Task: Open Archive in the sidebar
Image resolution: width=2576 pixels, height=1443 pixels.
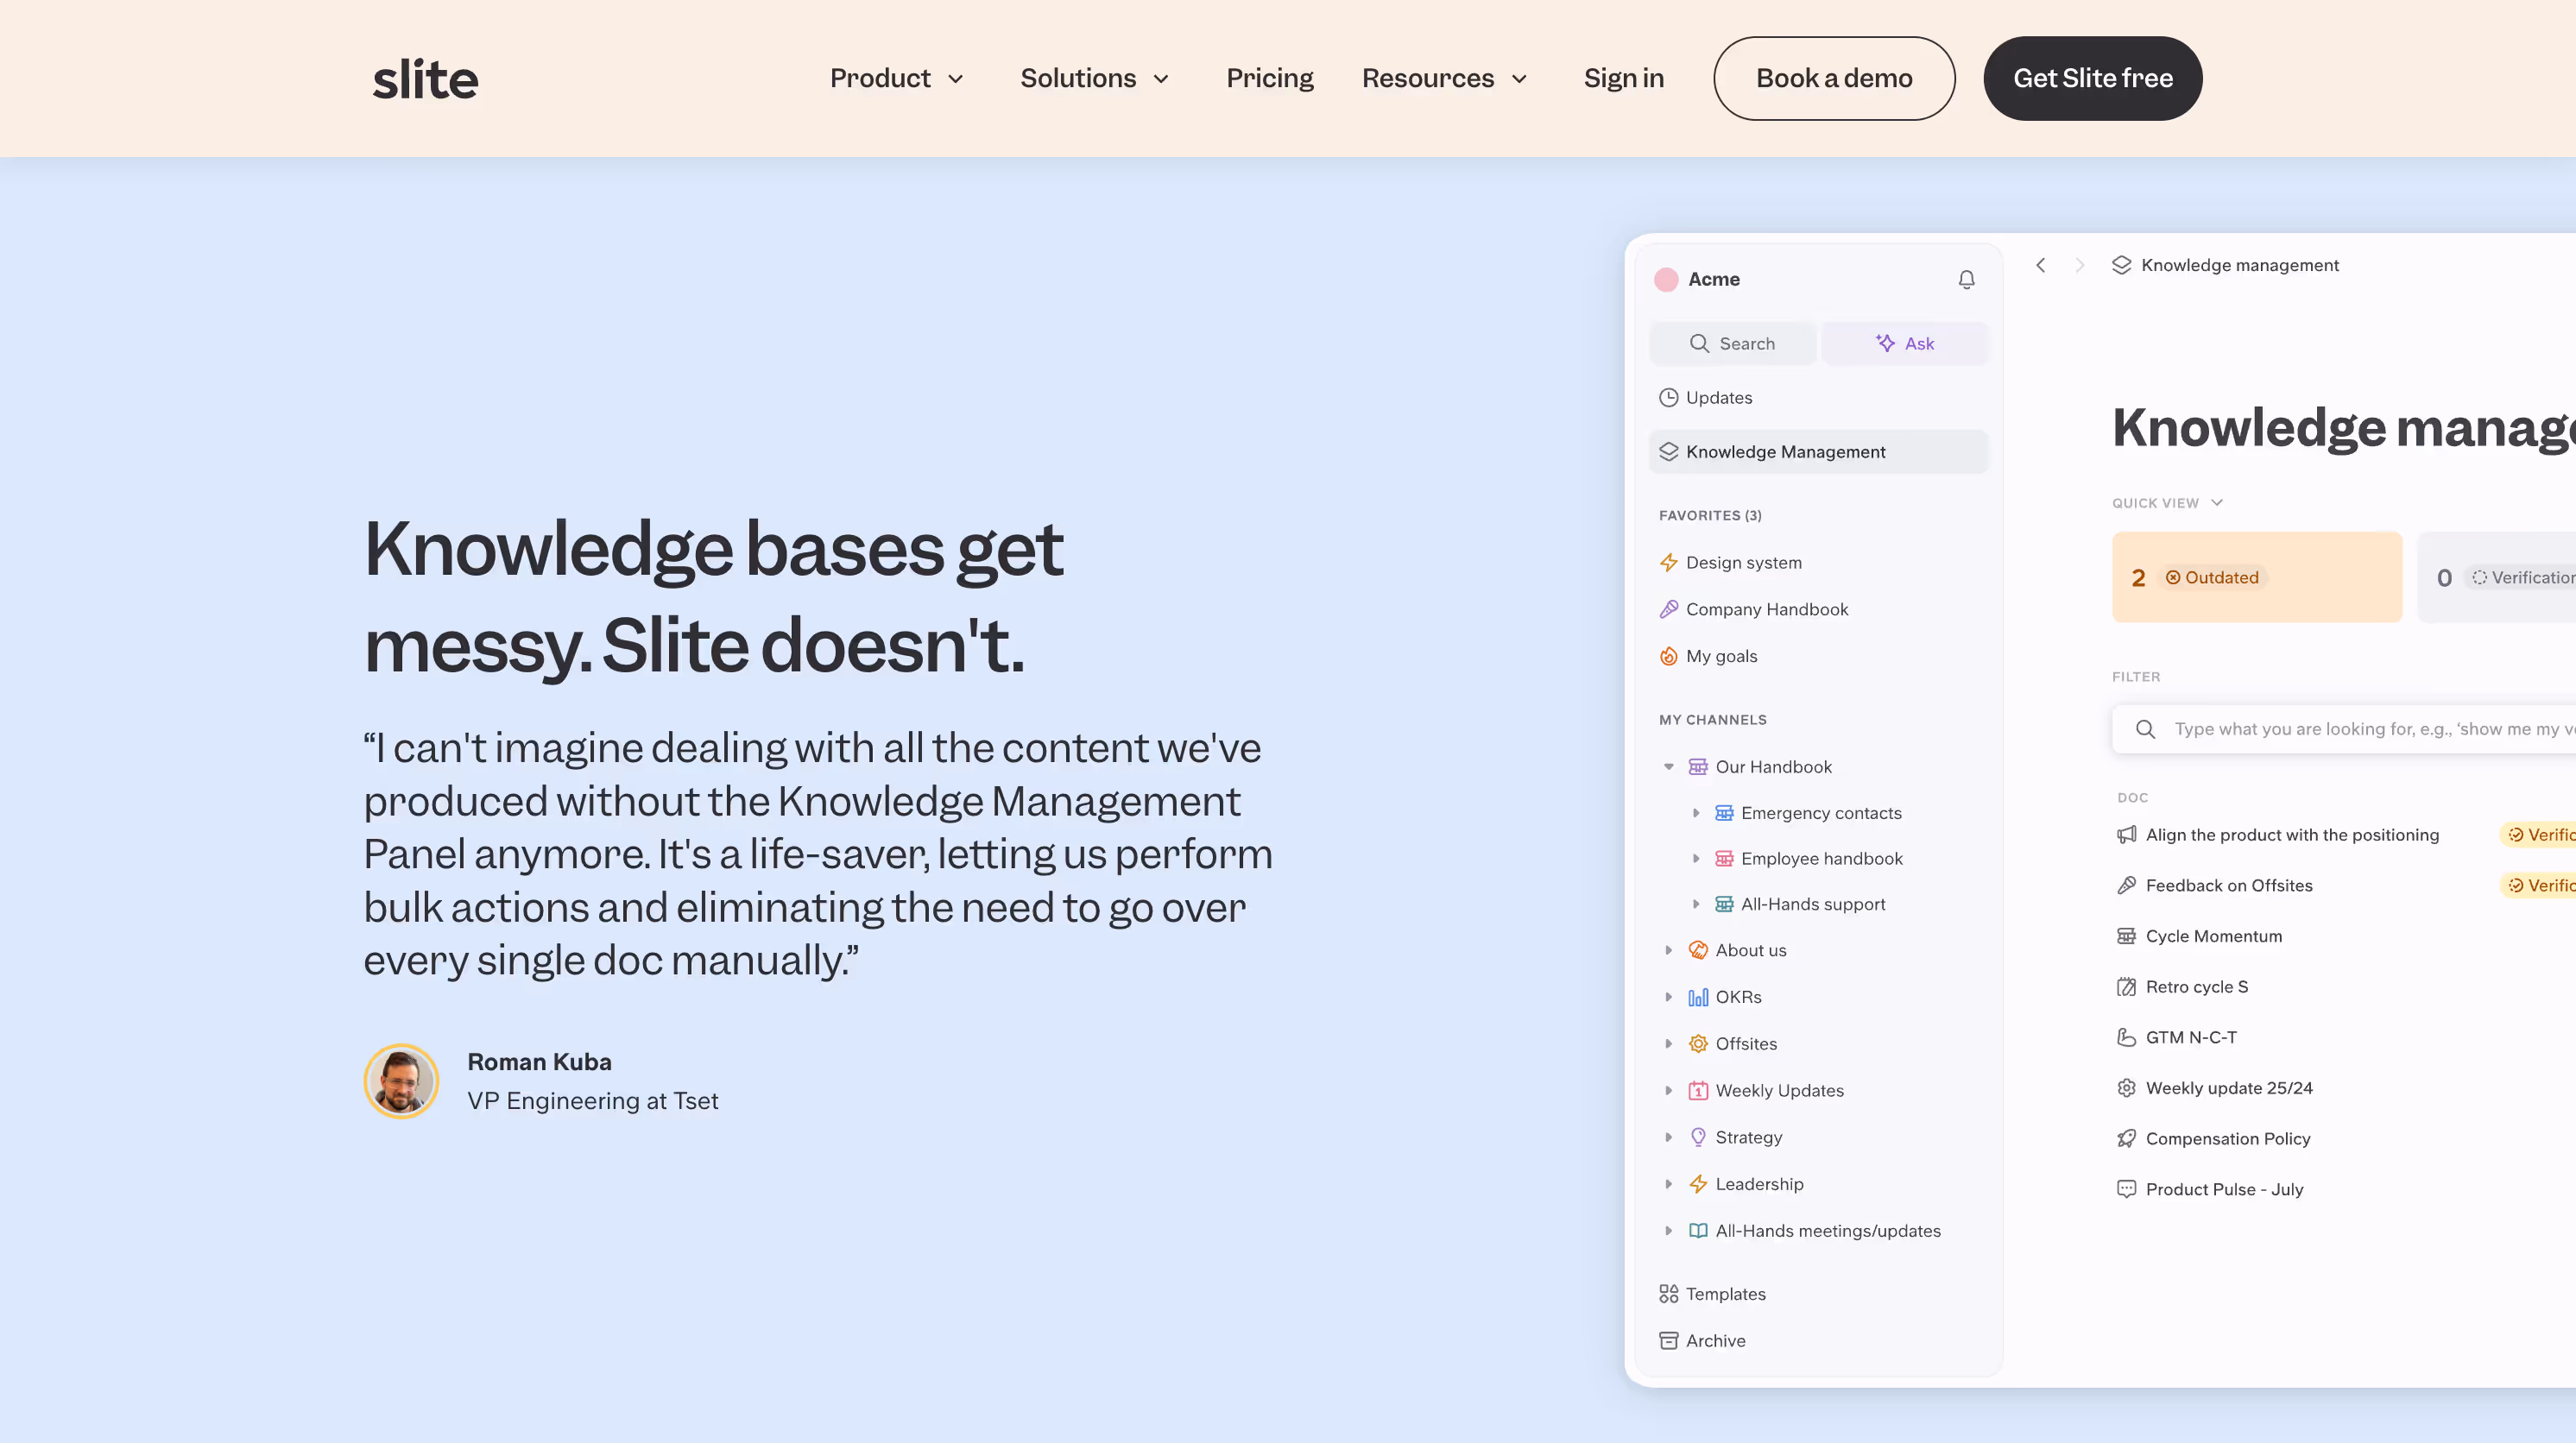Action: pyautogui.click(x=1715, y=1340)
